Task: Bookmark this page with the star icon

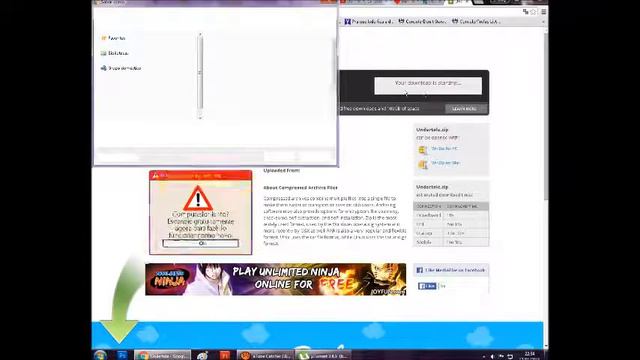Action: click(533, 12)
